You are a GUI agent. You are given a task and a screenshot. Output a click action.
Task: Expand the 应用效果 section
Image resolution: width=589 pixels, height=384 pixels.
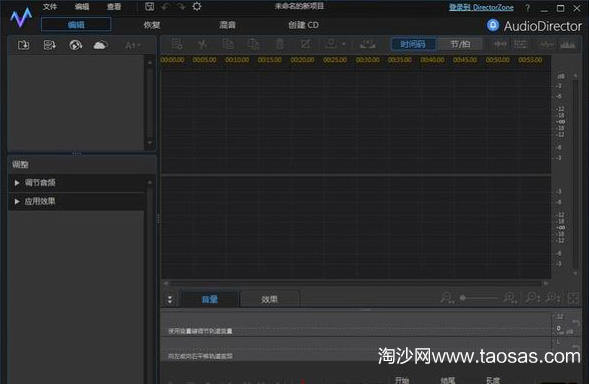click(x=76, y=201)
